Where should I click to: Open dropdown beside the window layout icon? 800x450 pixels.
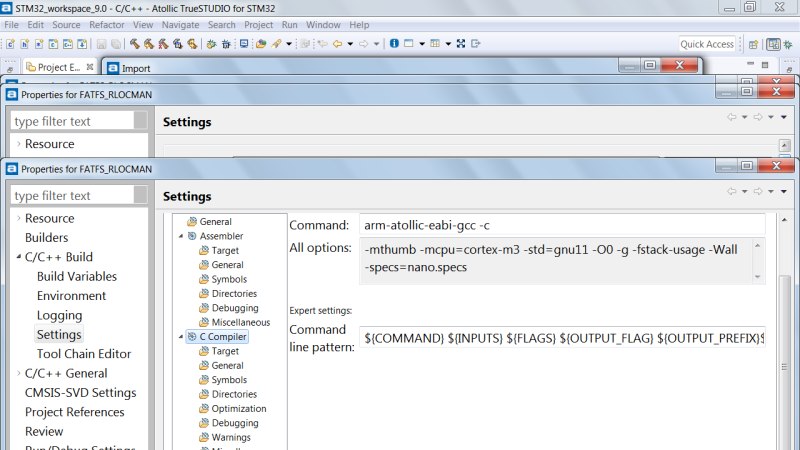(422, 44)
